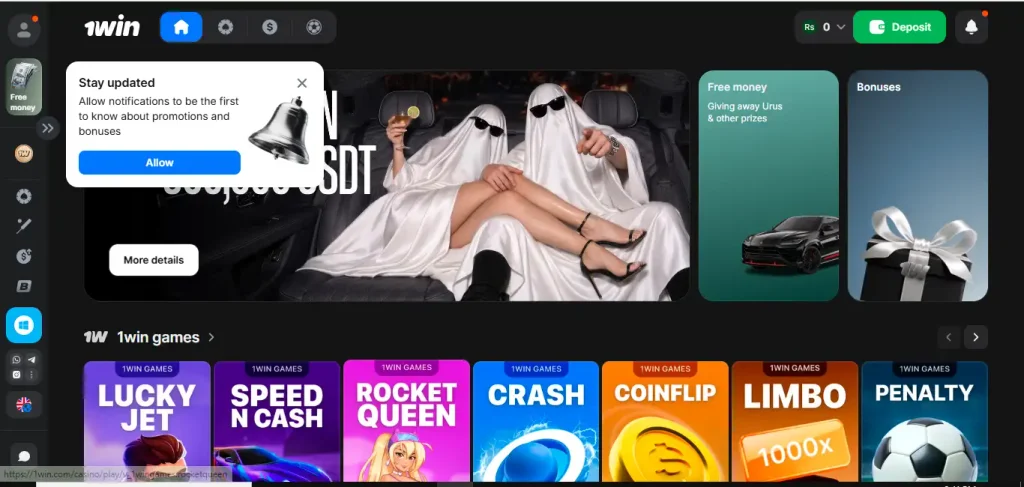
Task: Click the 1win logo in header
Action: pos(112,27)
